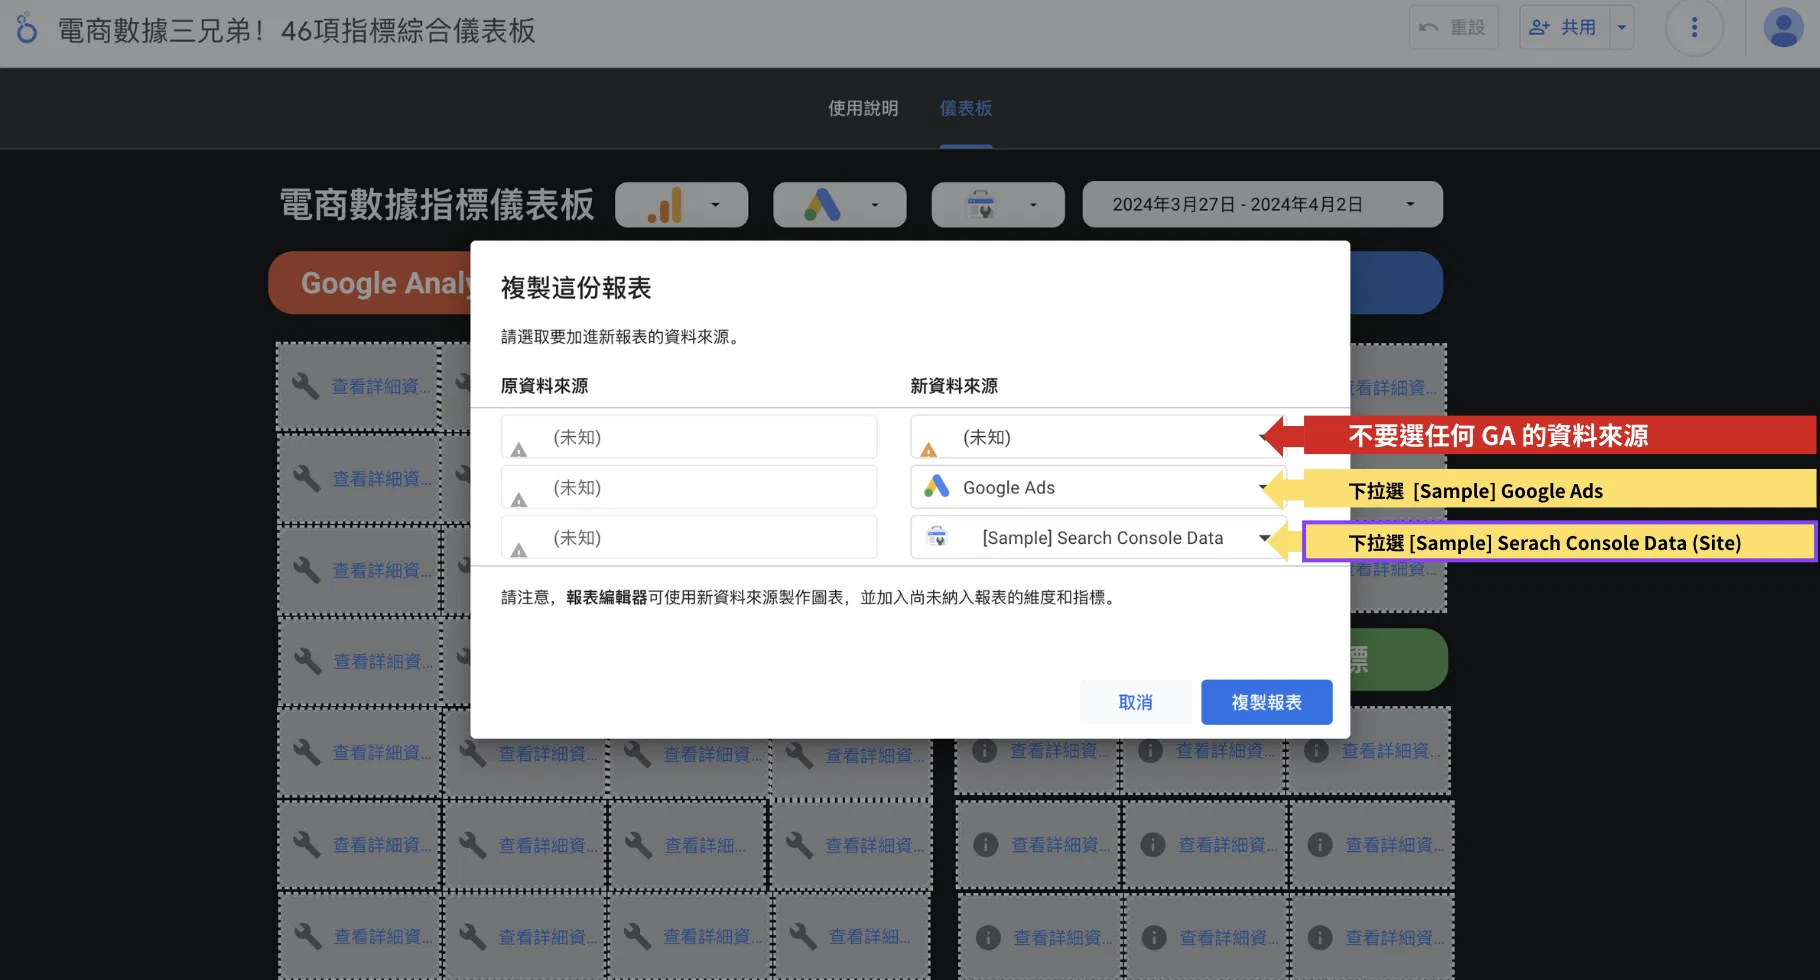Select the 儀表板 tab
This screenshot has height=980, width=1820.
(966, 108)
